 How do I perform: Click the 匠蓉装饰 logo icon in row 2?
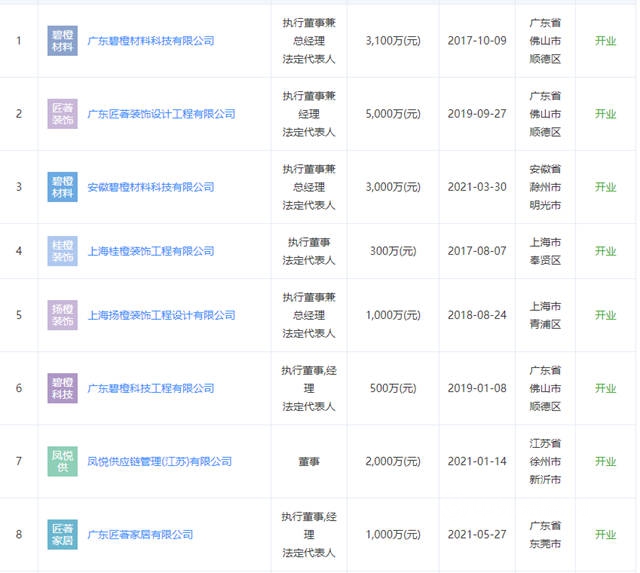(62, 114)
